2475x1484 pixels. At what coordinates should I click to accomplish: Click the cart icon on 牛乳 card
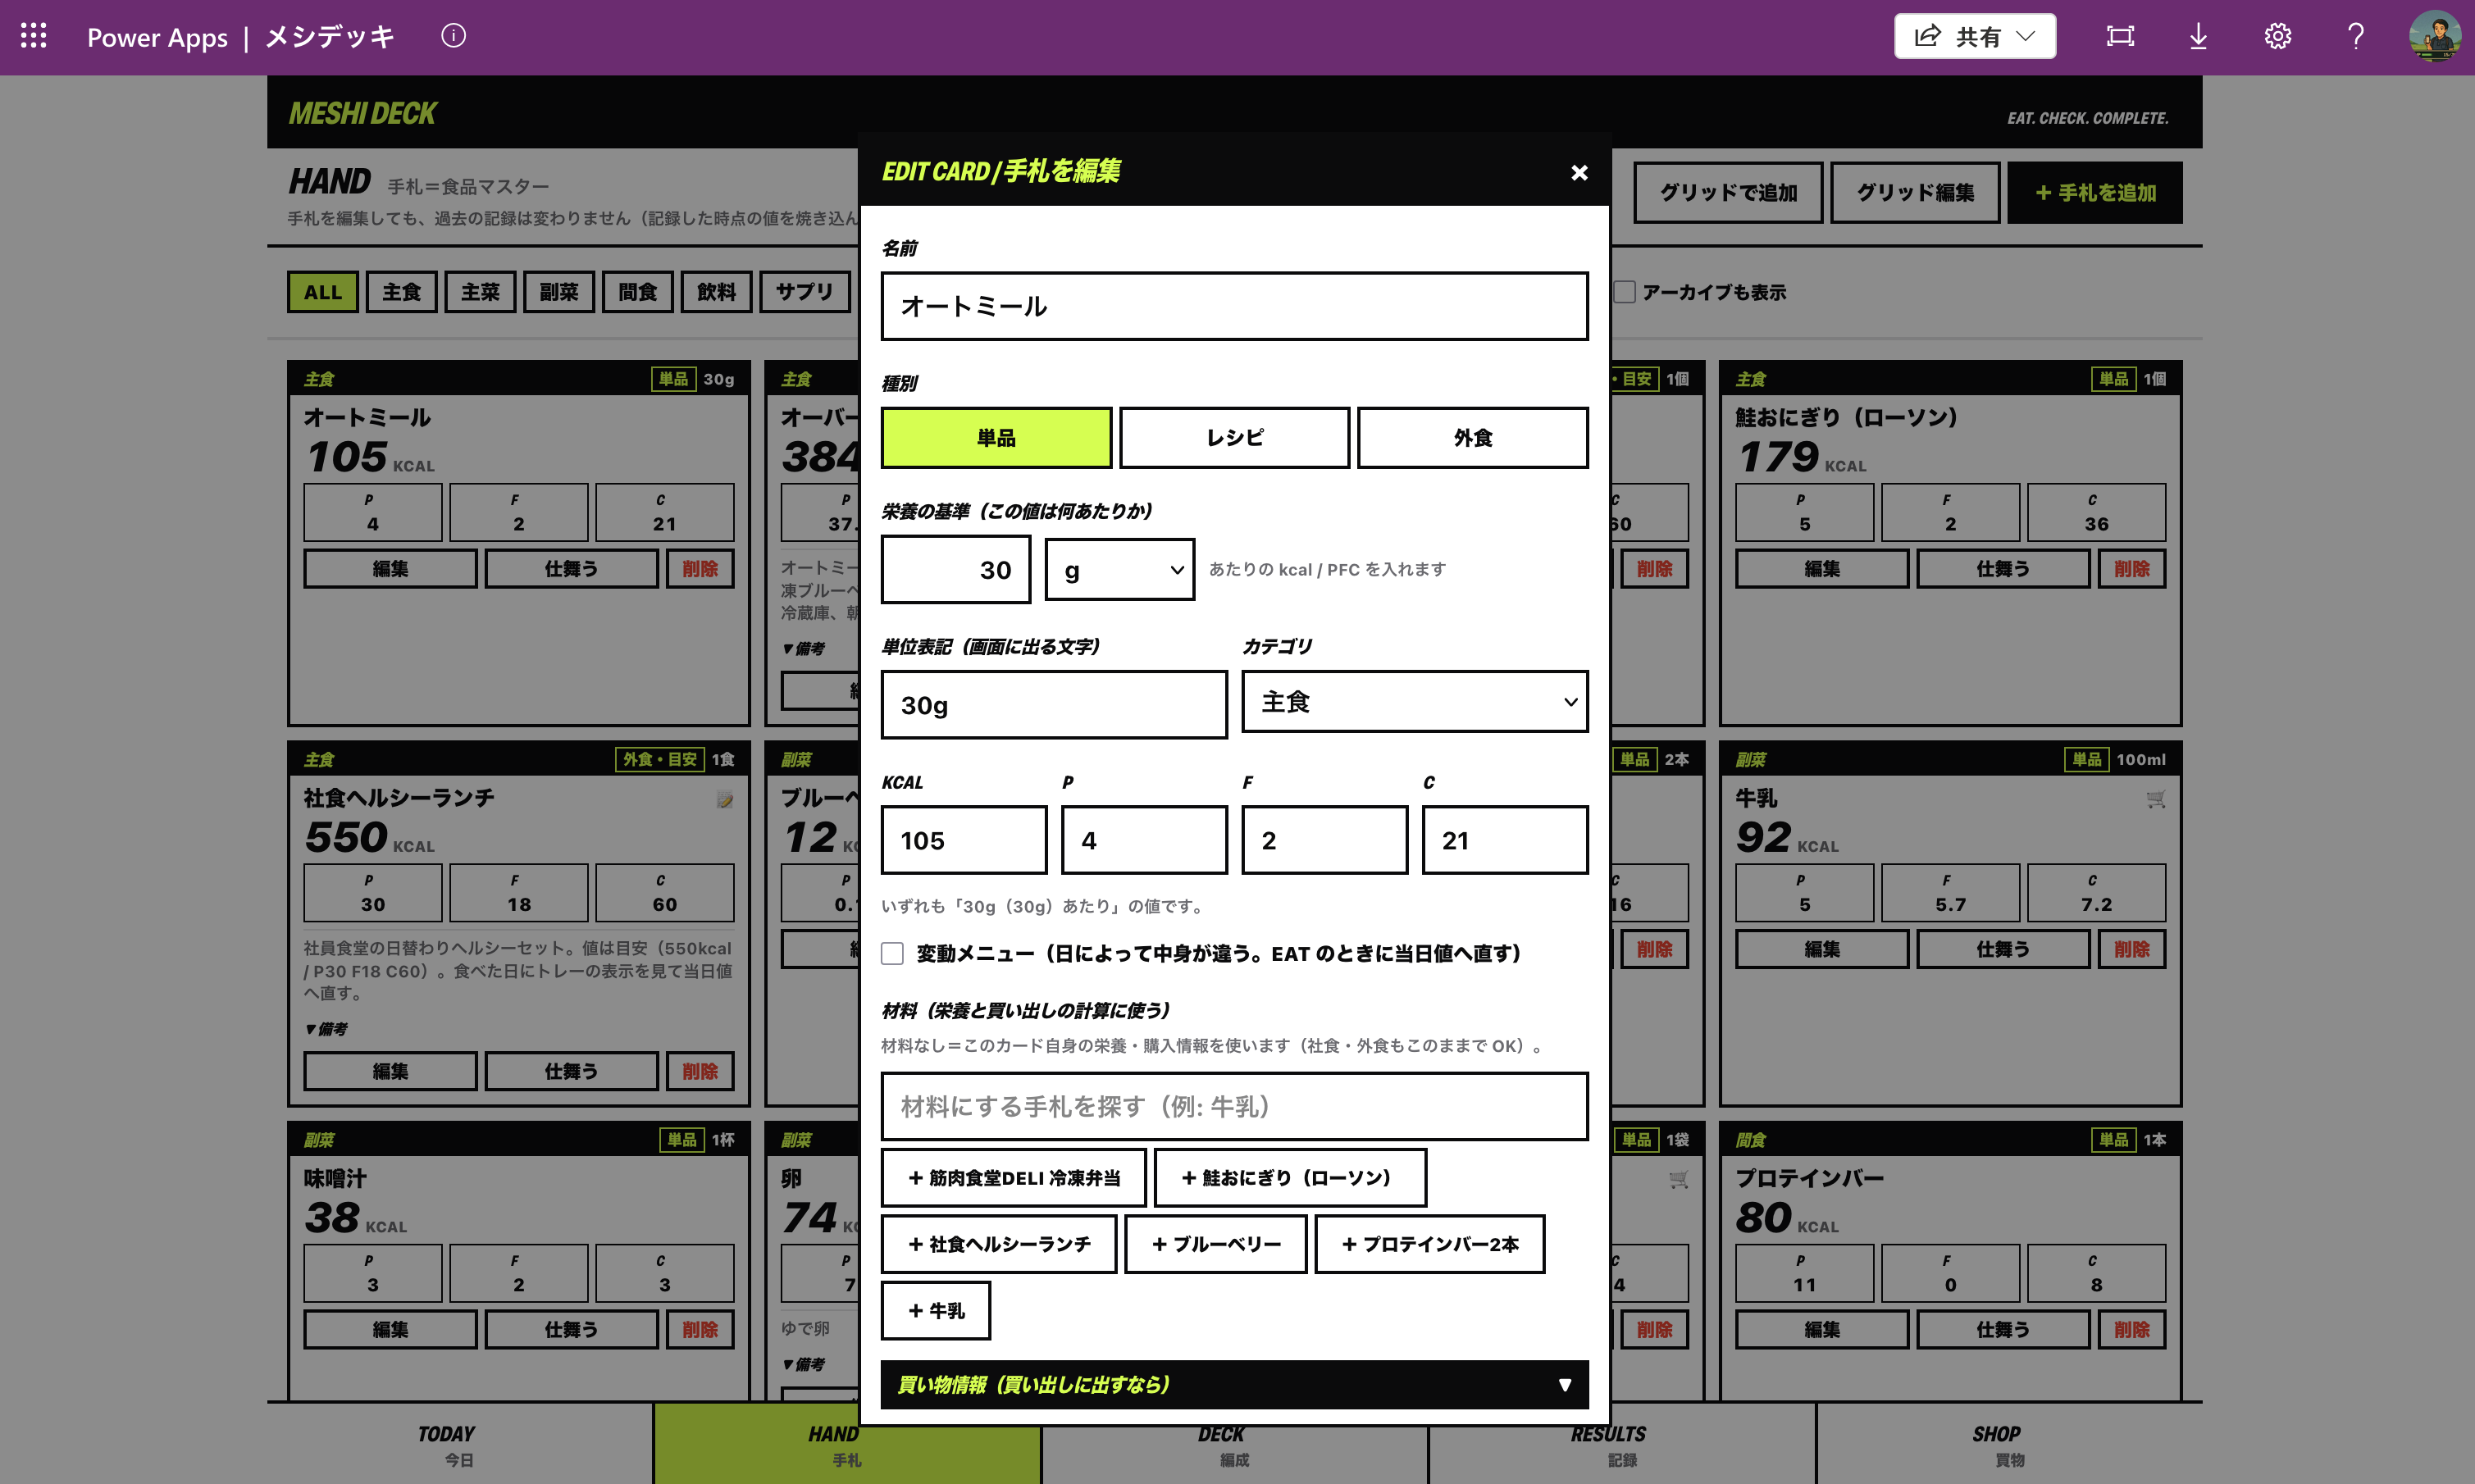tap(2155, 799)
